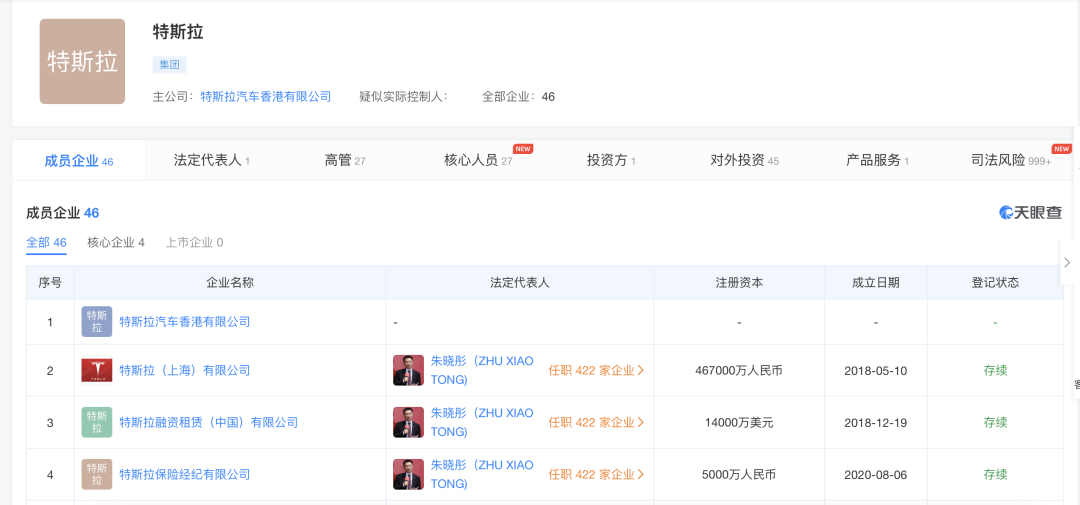Select the 对外投资 tab
The height and width of the screenshot is (505, 1080).
tap(745, 161)
